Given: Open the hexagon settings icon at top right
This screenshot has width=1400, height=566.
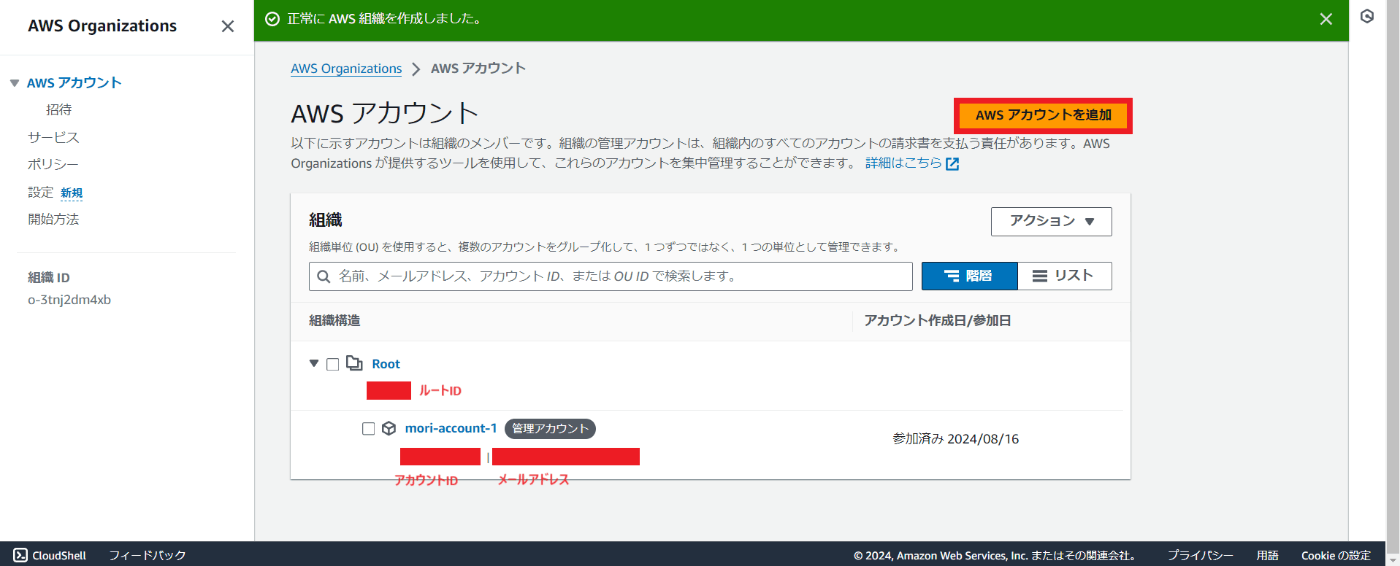Looking at the screenshot, I should (x=1367, y=17).
